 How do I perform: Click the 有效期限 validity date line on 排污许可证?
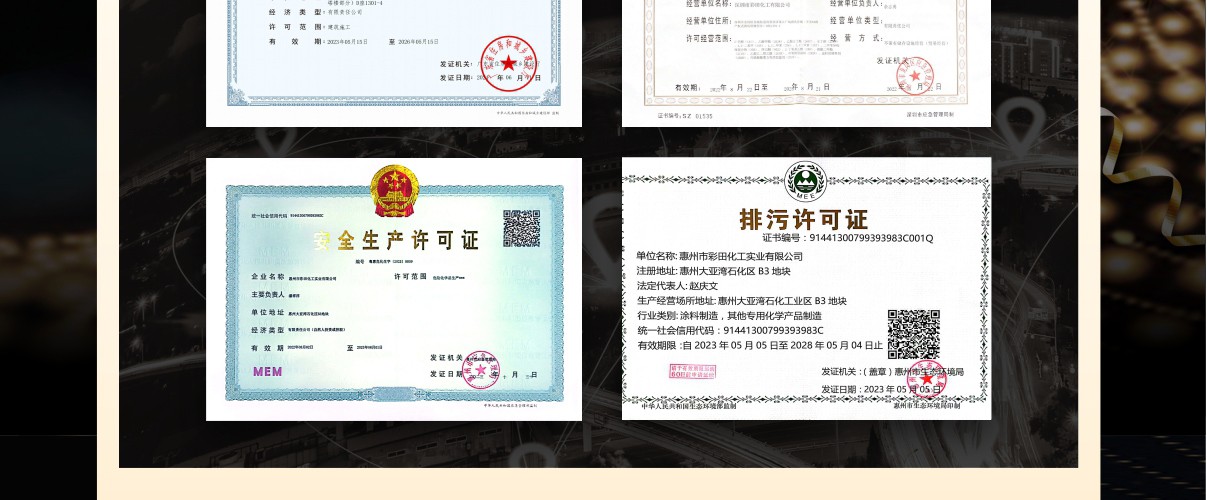[x=759, y=345]
